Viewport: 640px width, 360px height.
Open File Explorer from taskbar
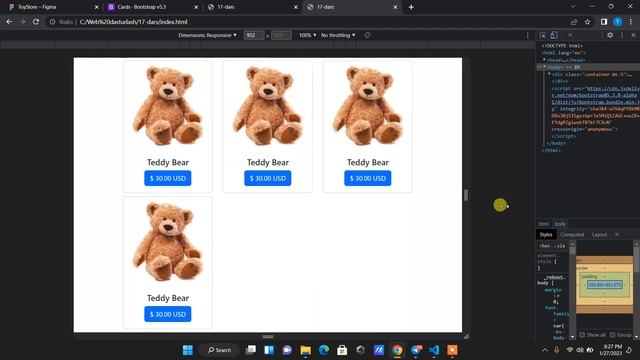[x=305, y=350]
